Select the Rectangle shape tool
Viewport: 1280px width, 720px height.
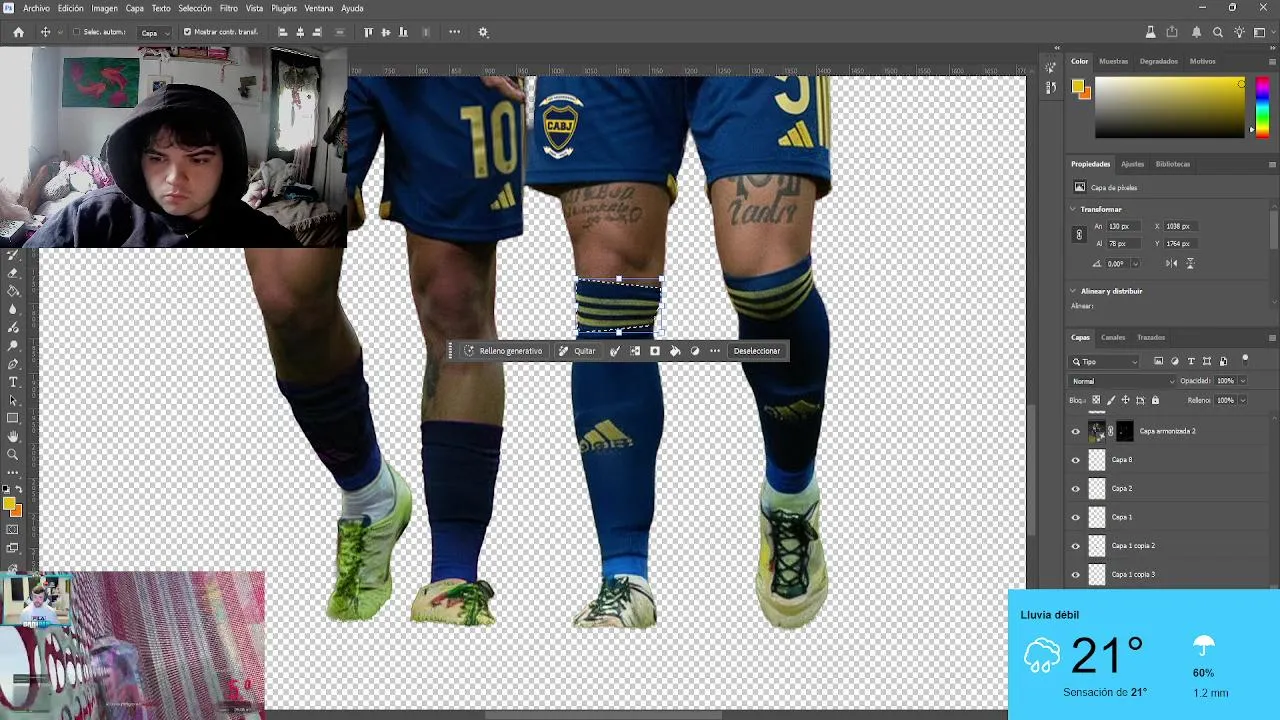[13, 418]
